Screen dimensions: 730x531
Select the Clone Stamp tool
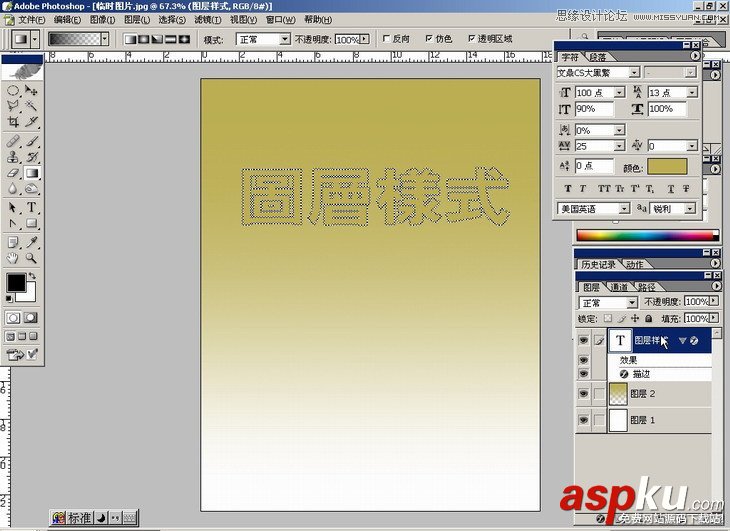[x=13, y=157]
